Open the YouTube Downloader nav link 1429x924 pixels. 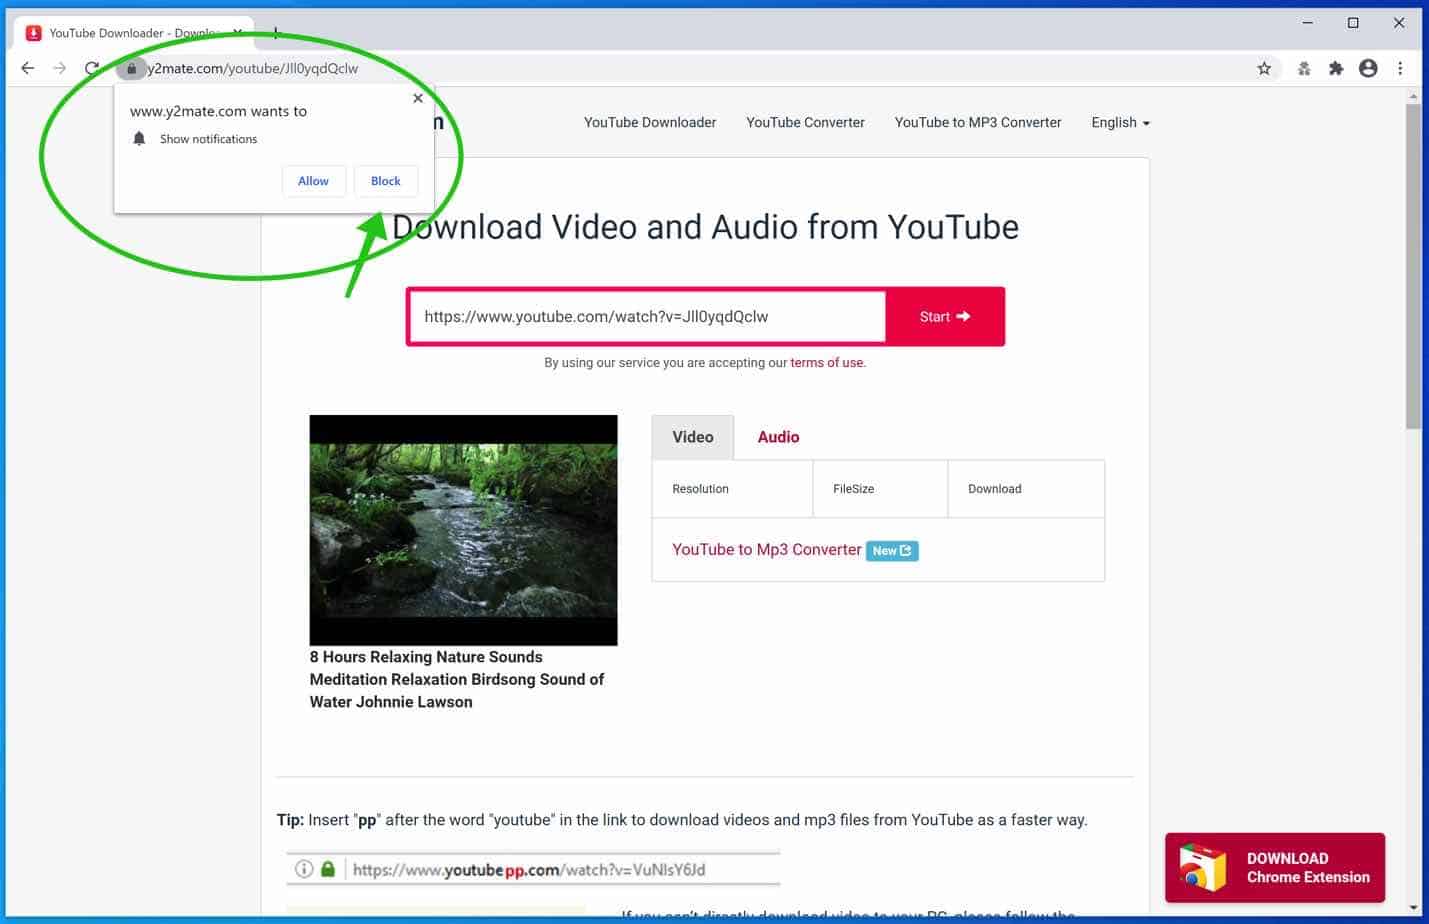650,122
